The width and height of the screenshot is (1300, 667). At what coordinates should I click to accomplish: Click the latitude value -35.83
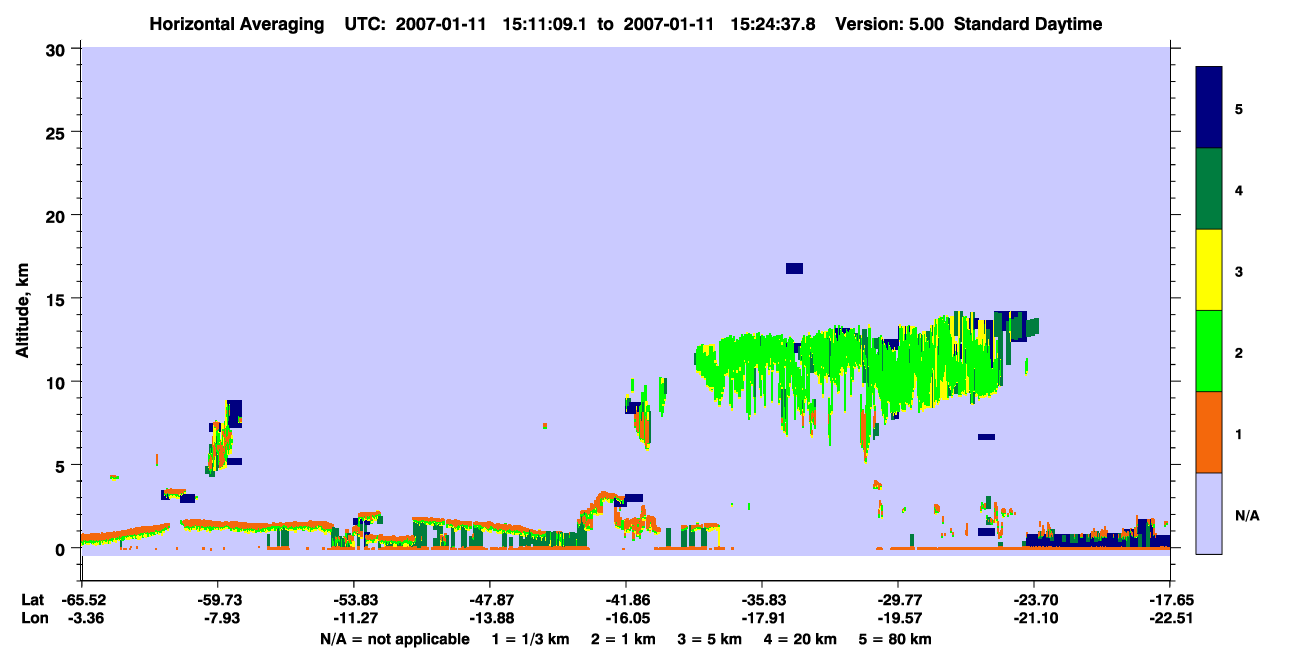coord(762,600)
